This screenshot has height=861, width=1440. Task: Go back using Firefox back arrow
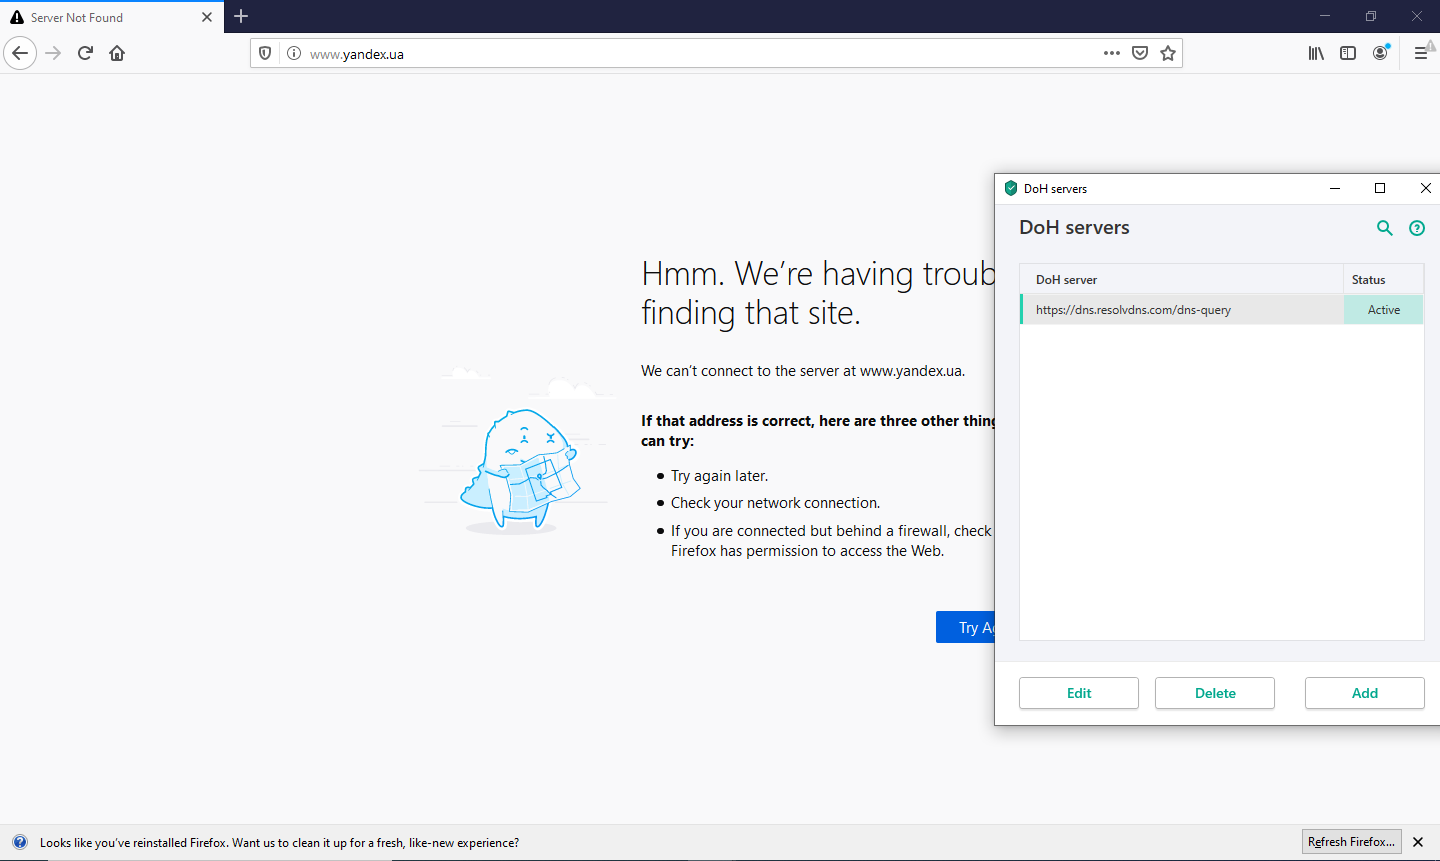tap(20, 53)
